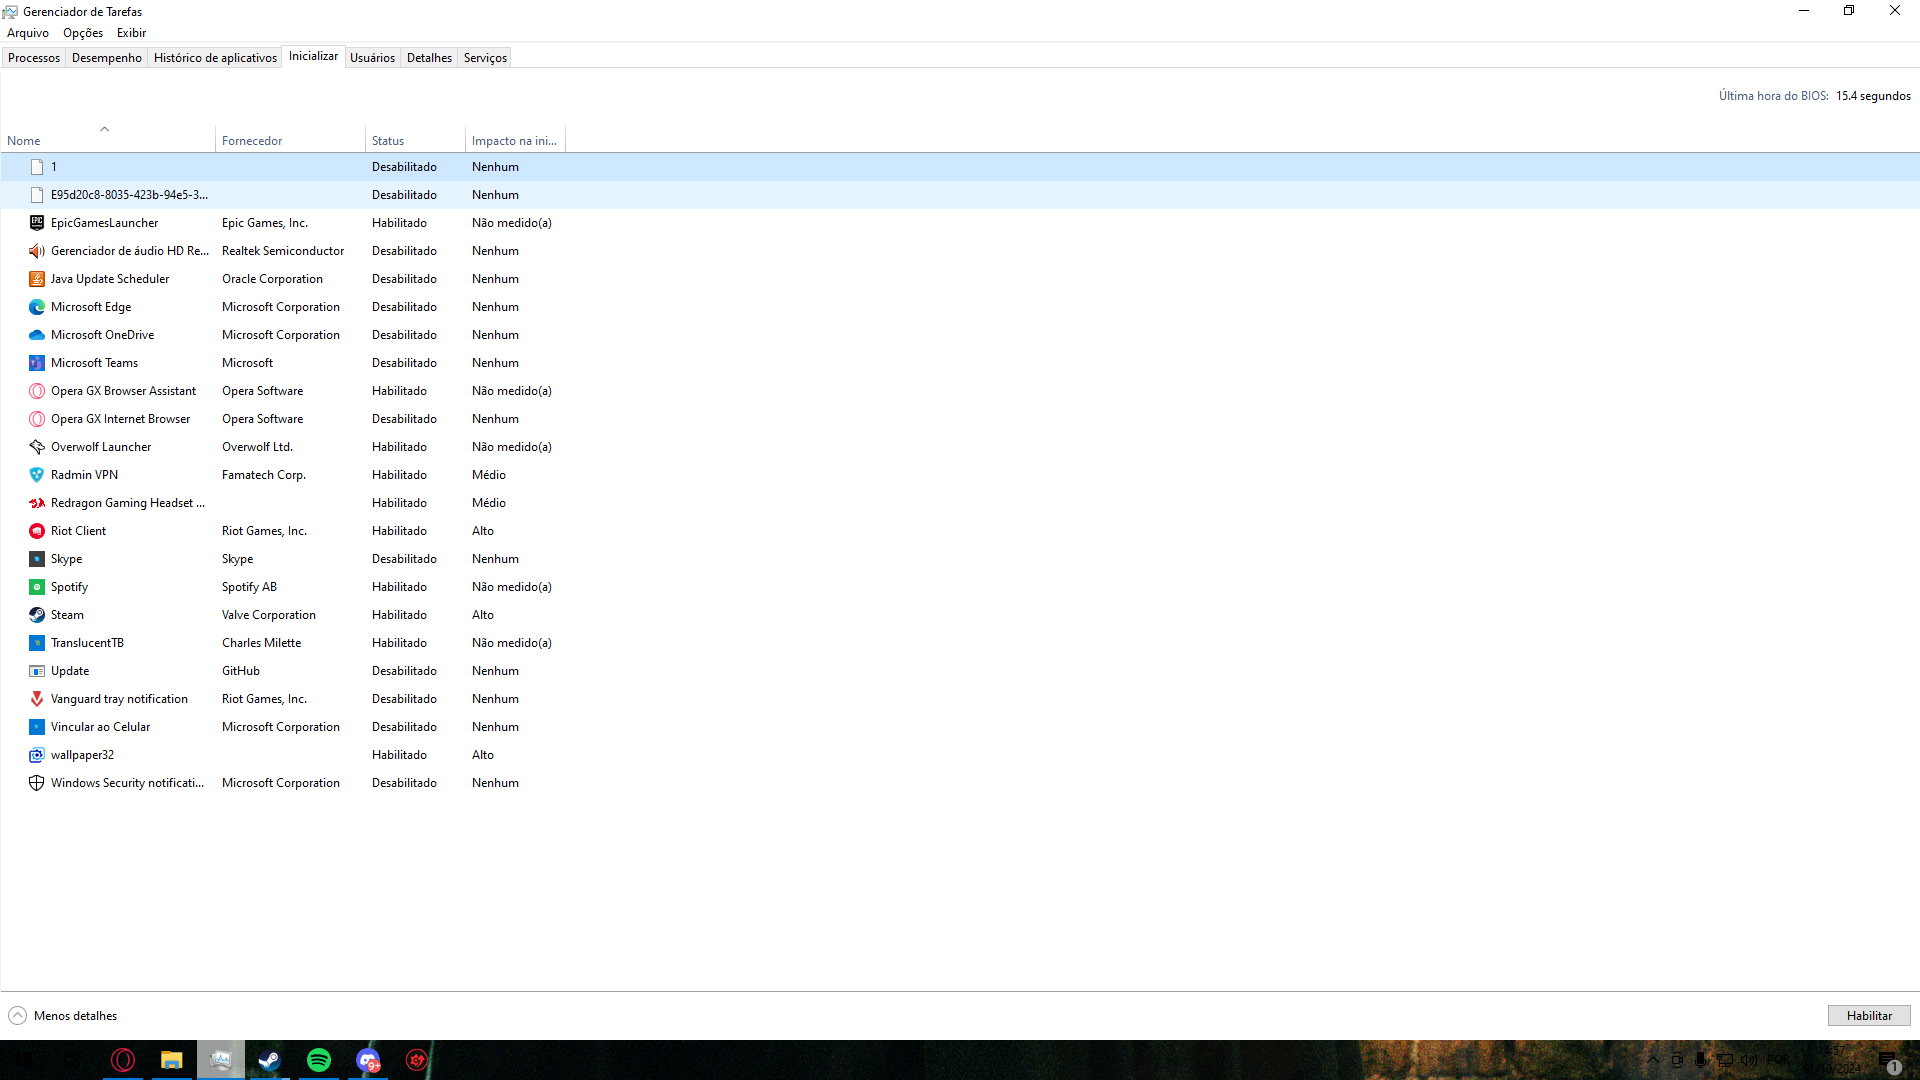This screenshot has width=1920, height=1080.
Task: Click Oracle Corporation vendor cell
Action: click(x=272, y=279)
